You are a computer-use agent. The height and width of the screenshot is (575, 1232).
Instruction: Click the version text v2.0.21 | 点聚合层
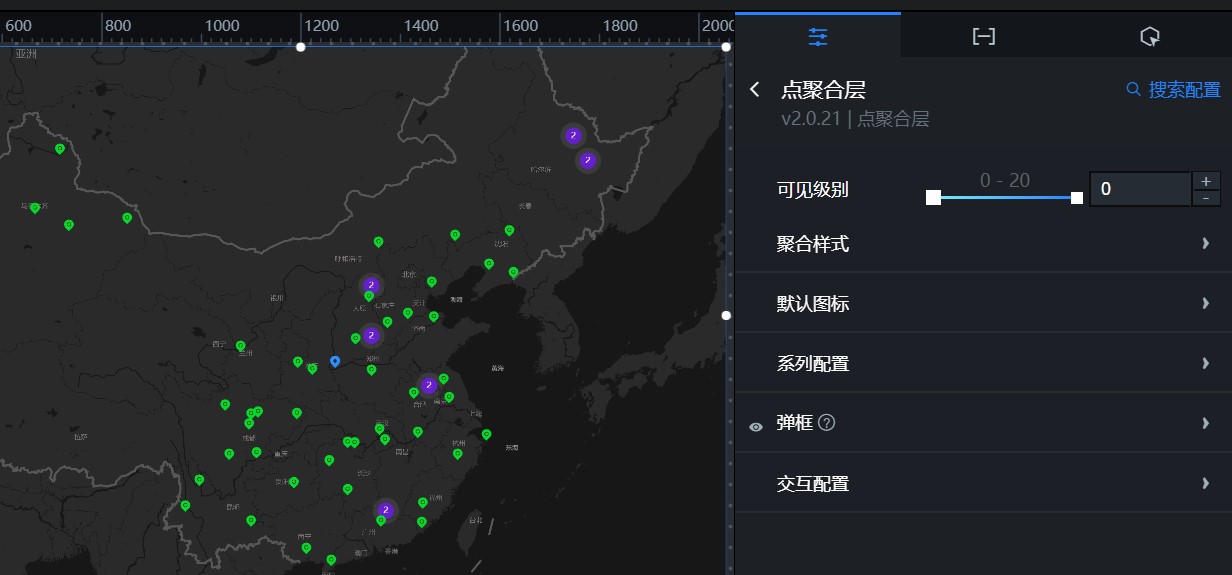[855, 119]
